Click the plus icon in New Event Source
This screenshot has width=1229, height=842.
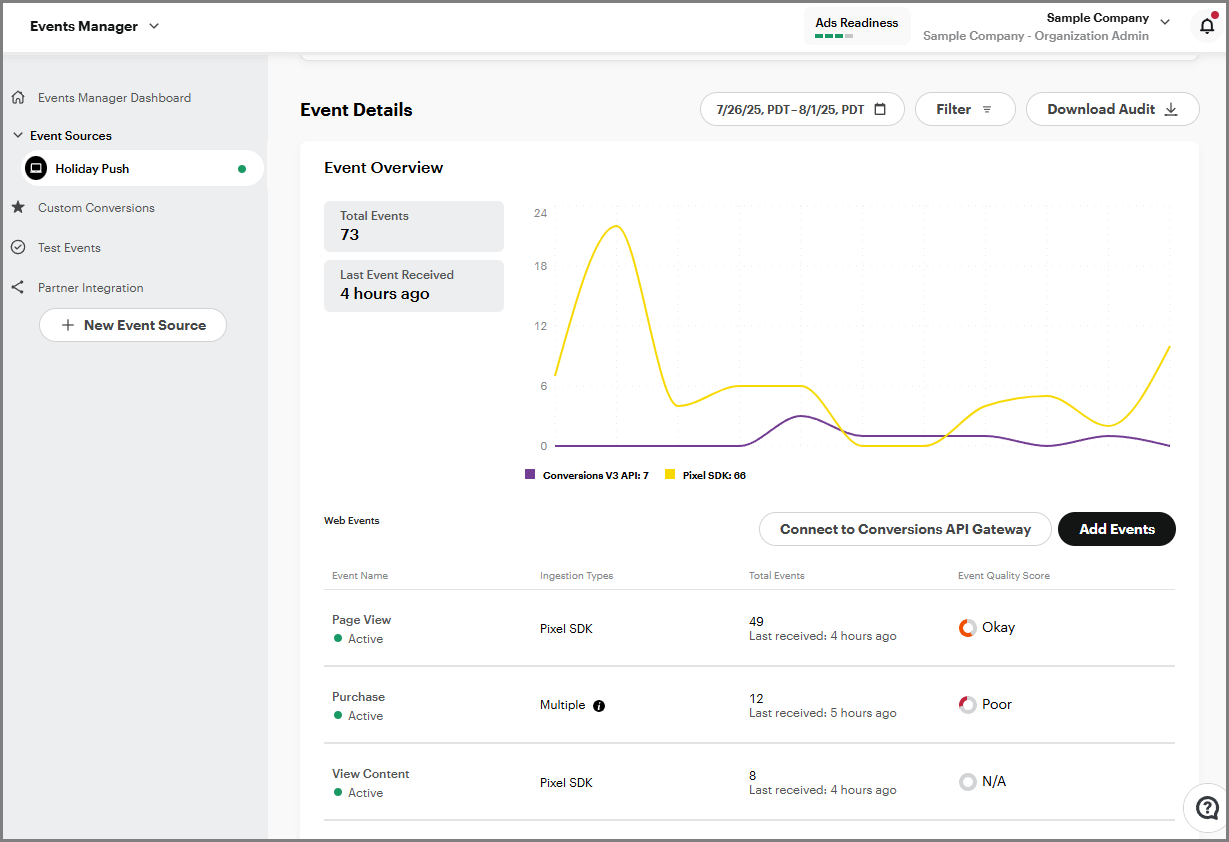tap(68, 325)
